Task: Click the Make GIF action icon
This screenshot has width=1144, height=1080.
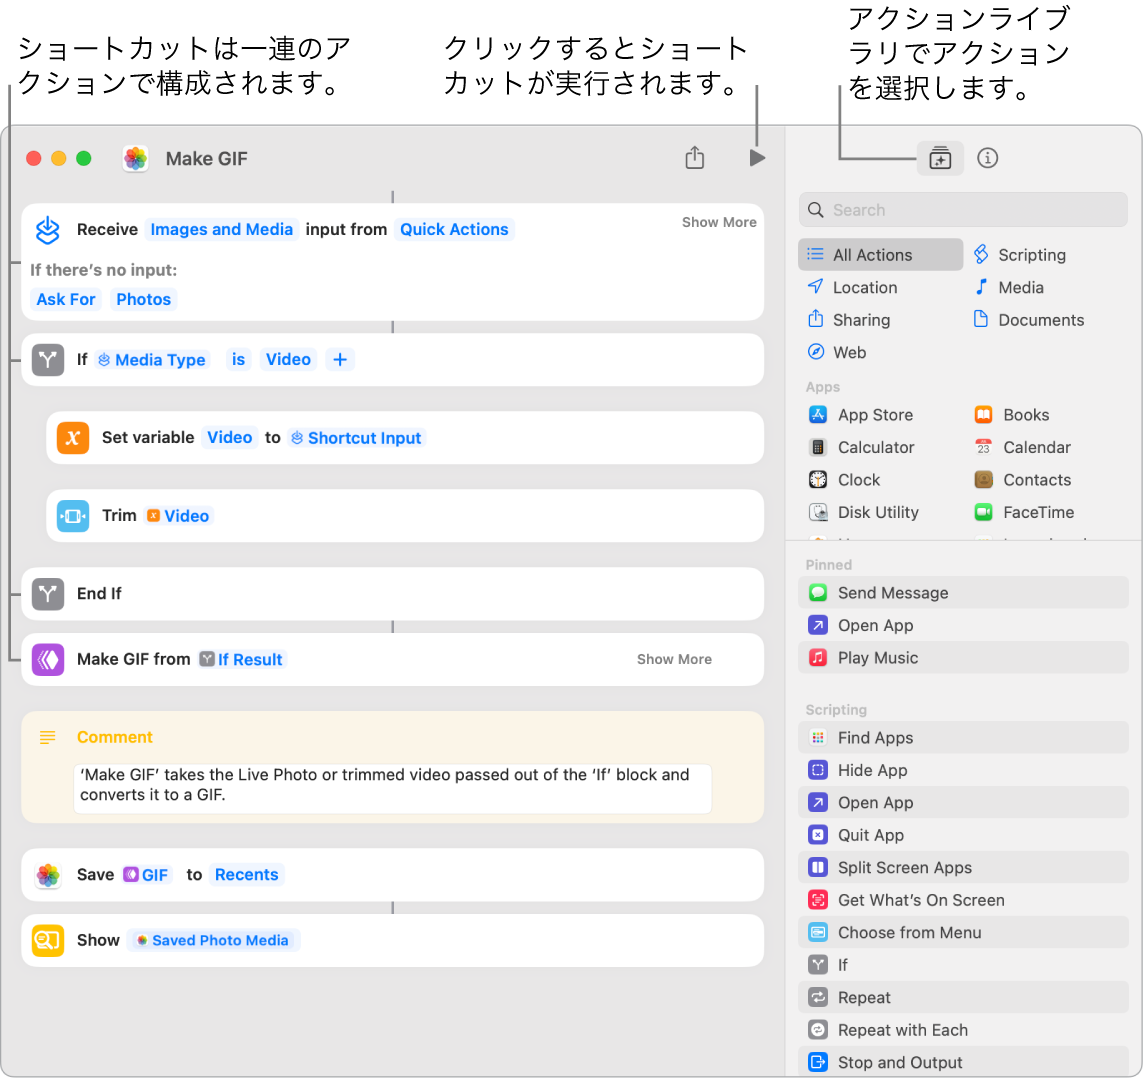Action: tap(48, 660)
